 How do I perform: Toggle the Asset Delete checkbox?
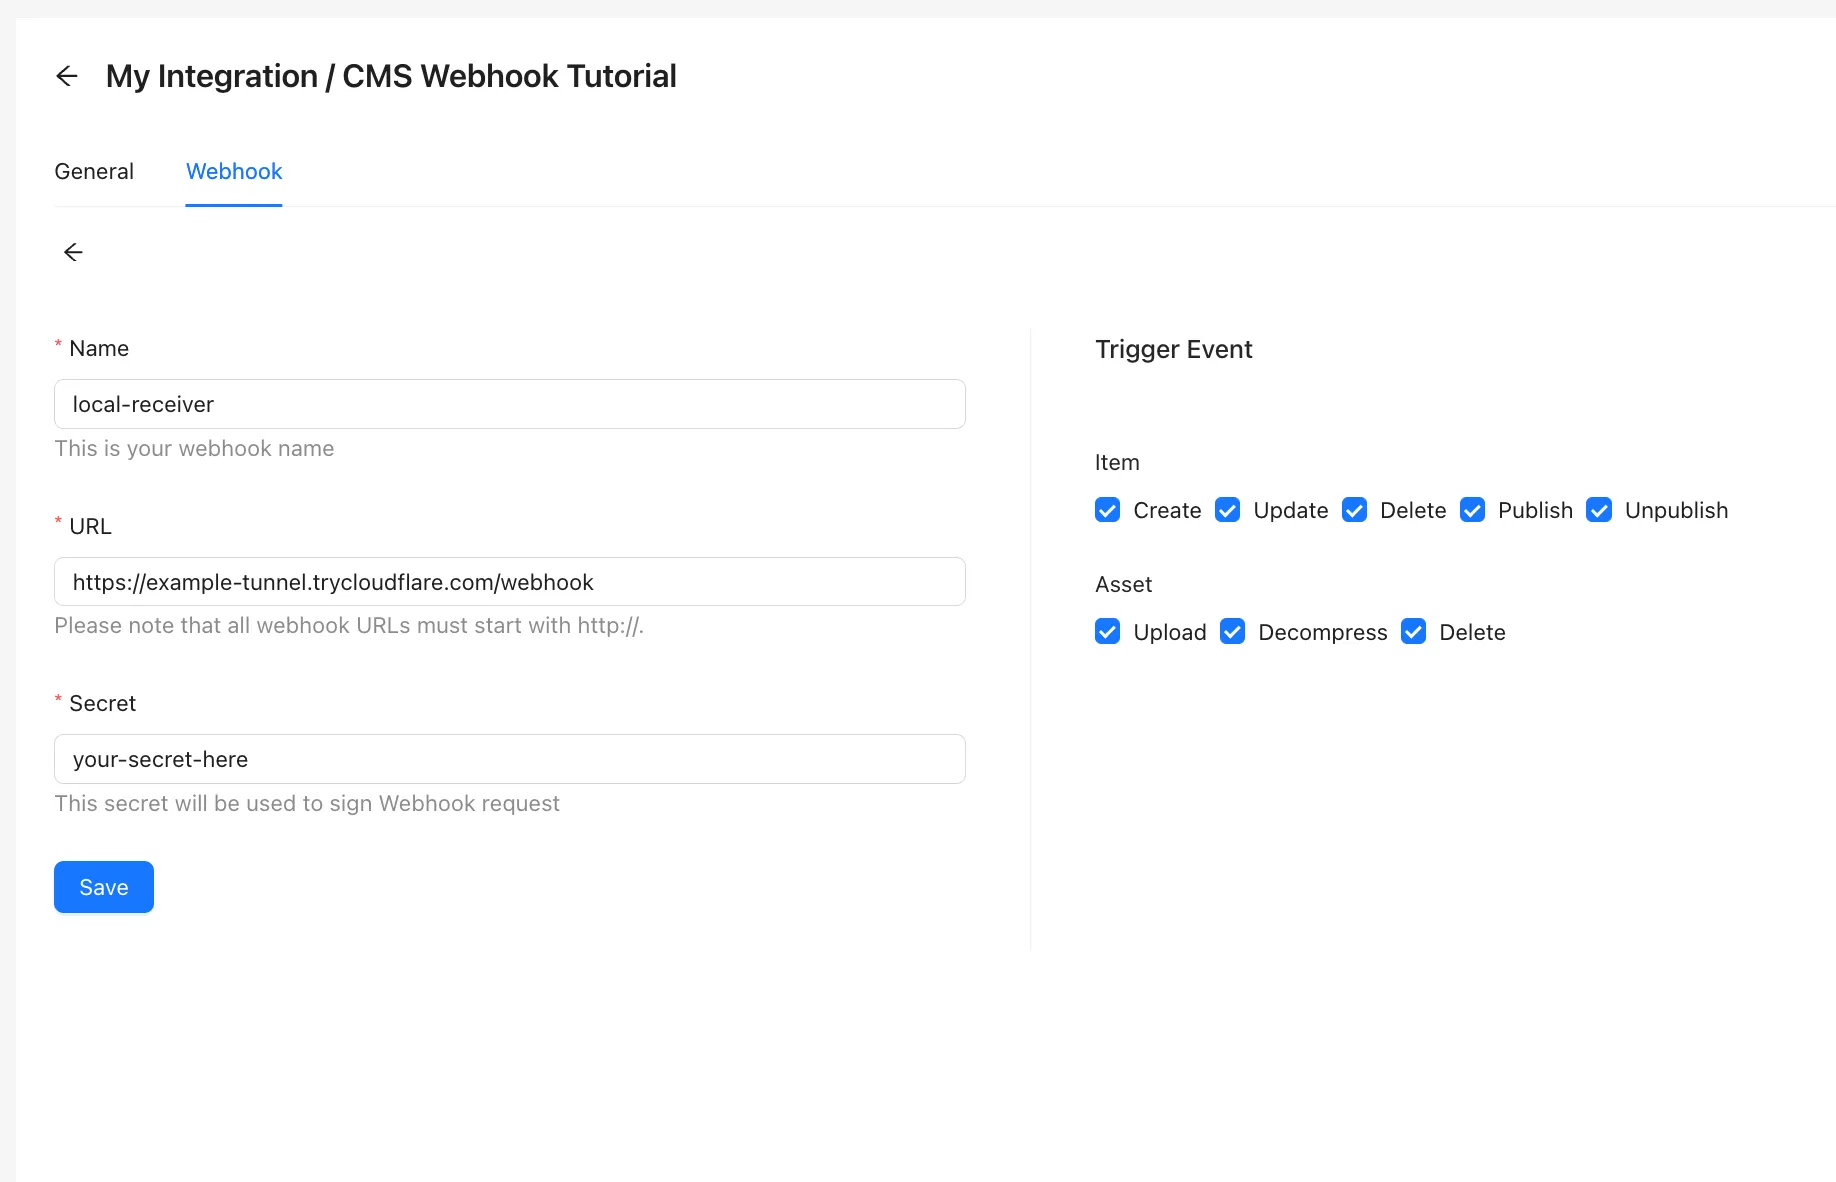(x=1413, y=632)
